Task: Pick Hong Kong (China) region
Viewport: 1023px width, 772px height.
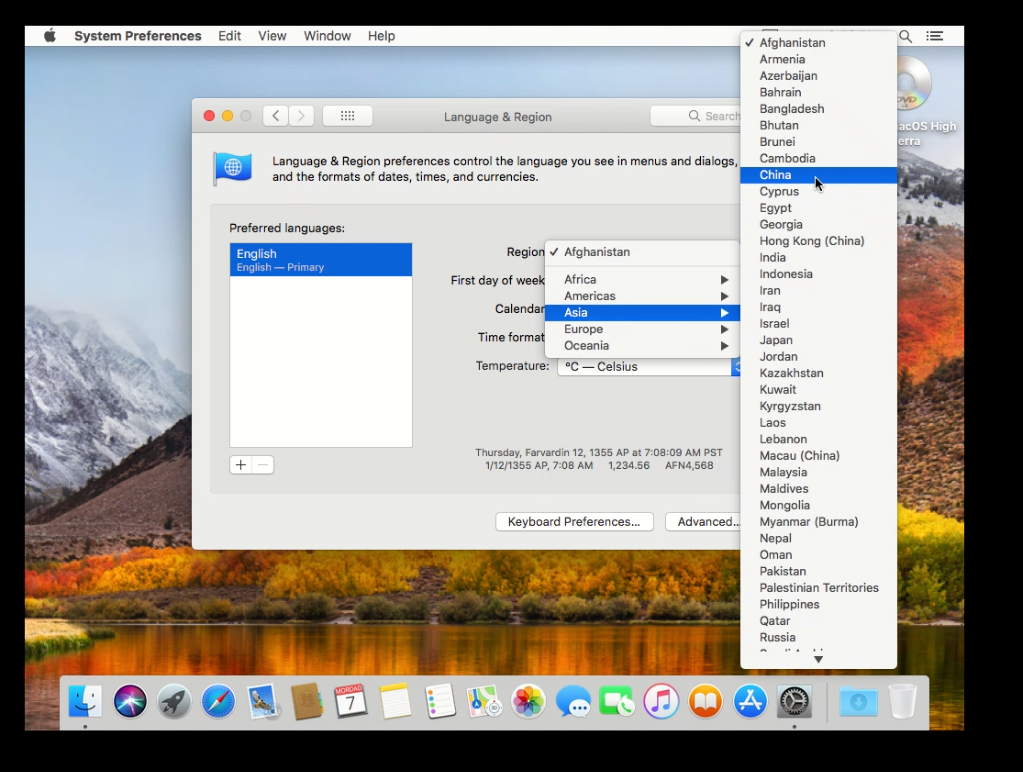Action: [x=818, y=241]
